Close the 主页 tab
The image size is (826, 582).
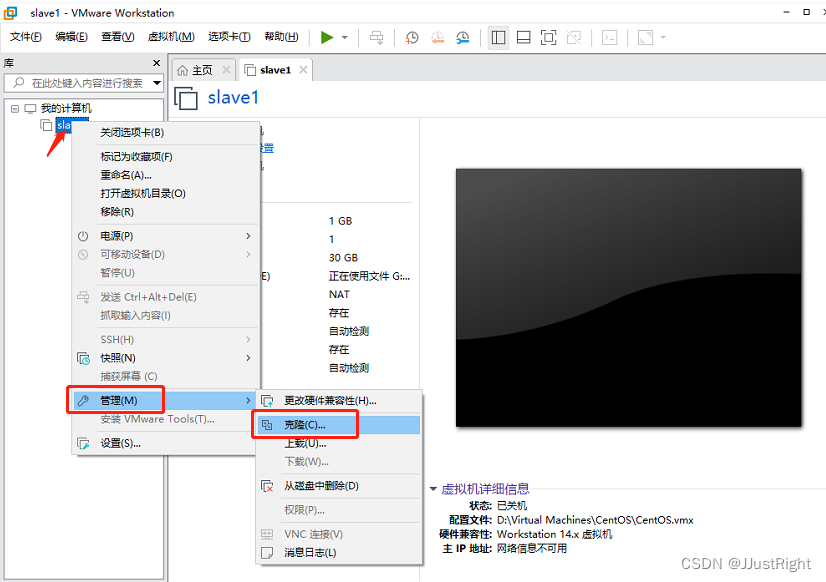226,70
